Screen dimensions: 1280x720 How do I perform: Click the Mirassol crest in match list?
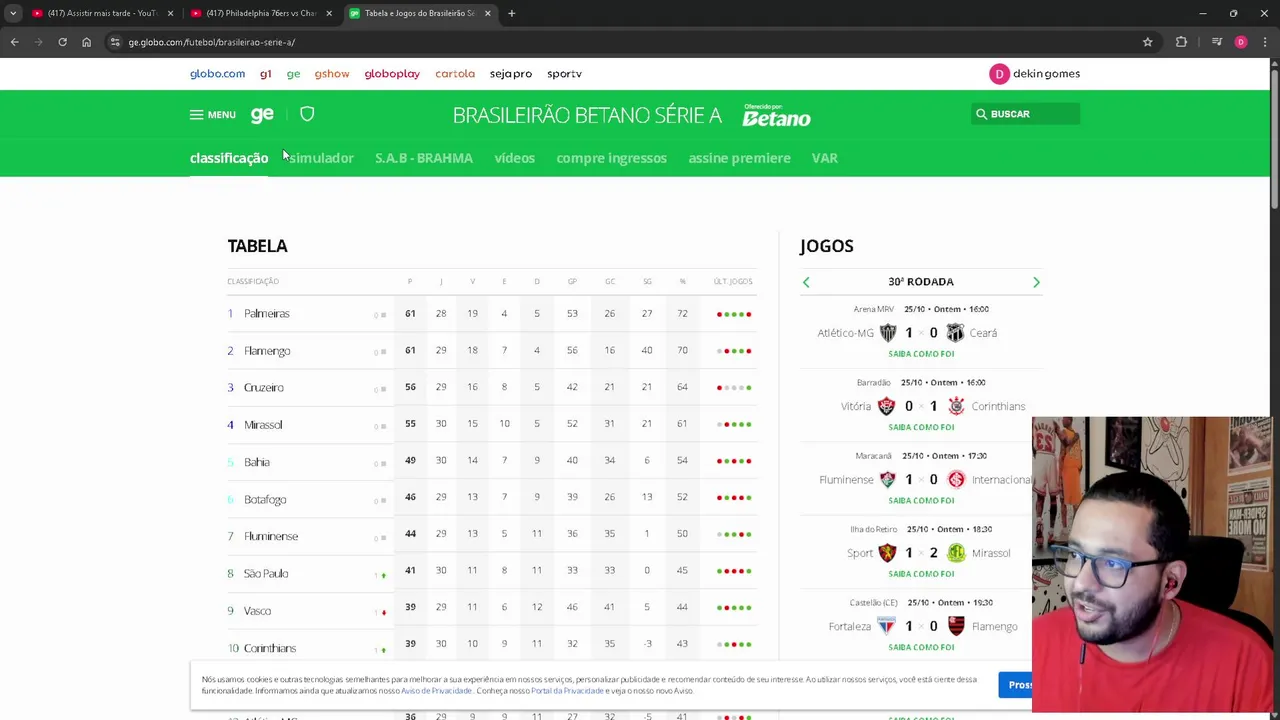coord(956,553)
